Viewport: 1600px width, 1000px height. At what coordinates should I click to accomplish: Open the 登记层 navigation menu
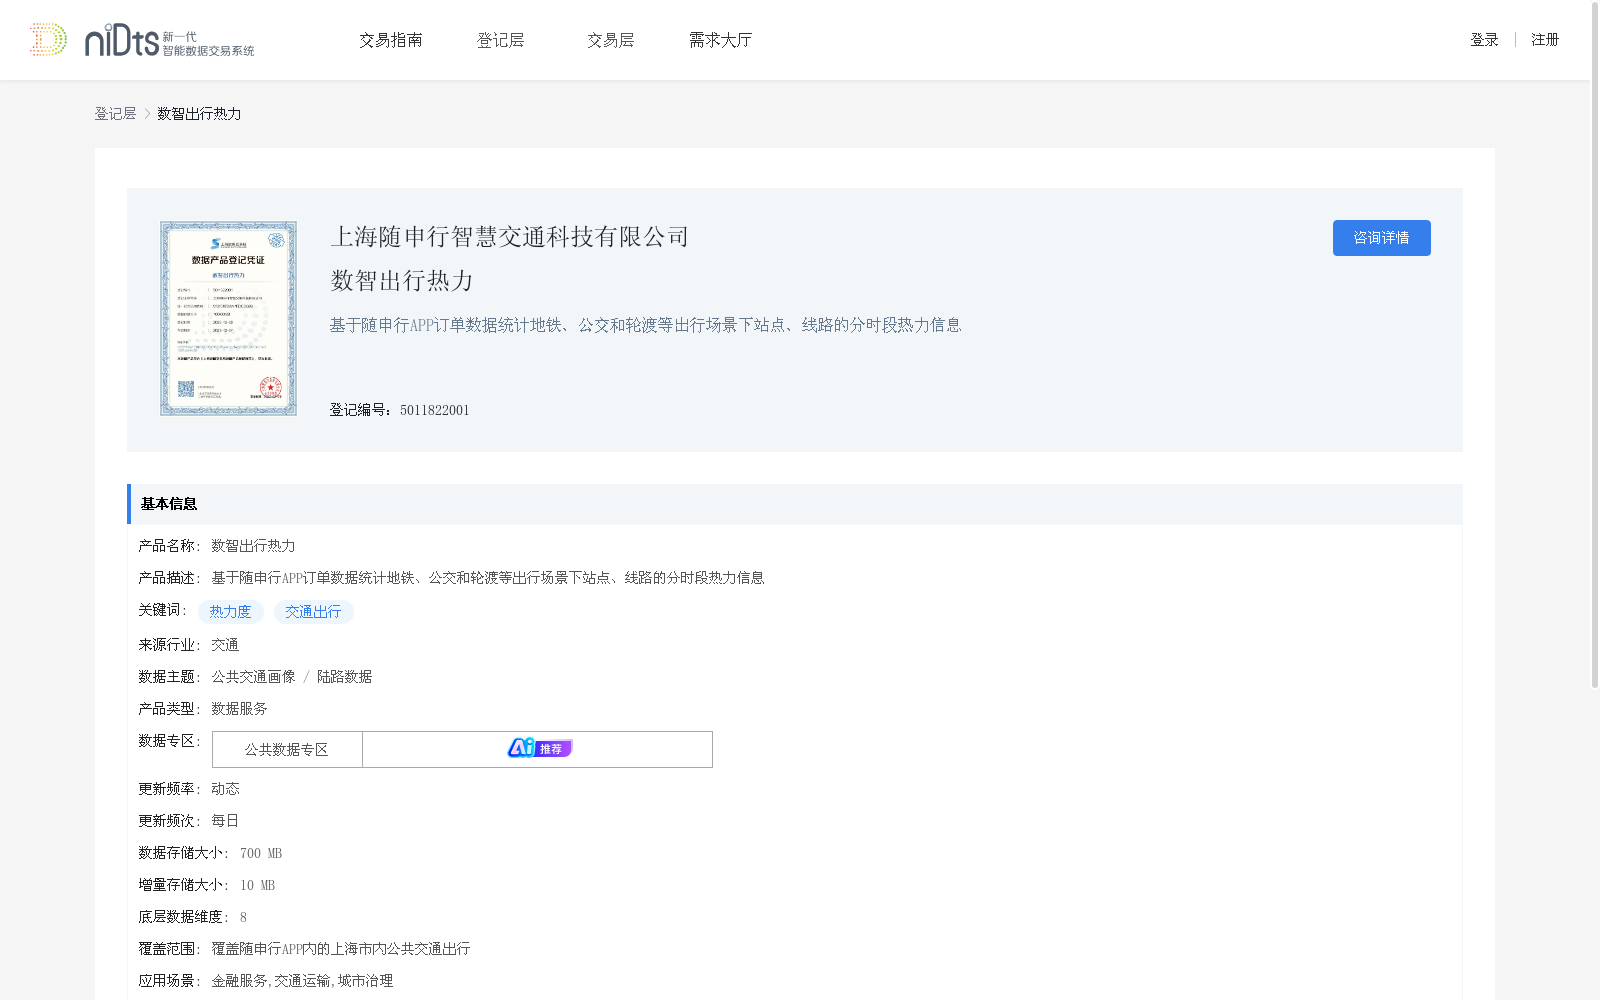(501, 40)
